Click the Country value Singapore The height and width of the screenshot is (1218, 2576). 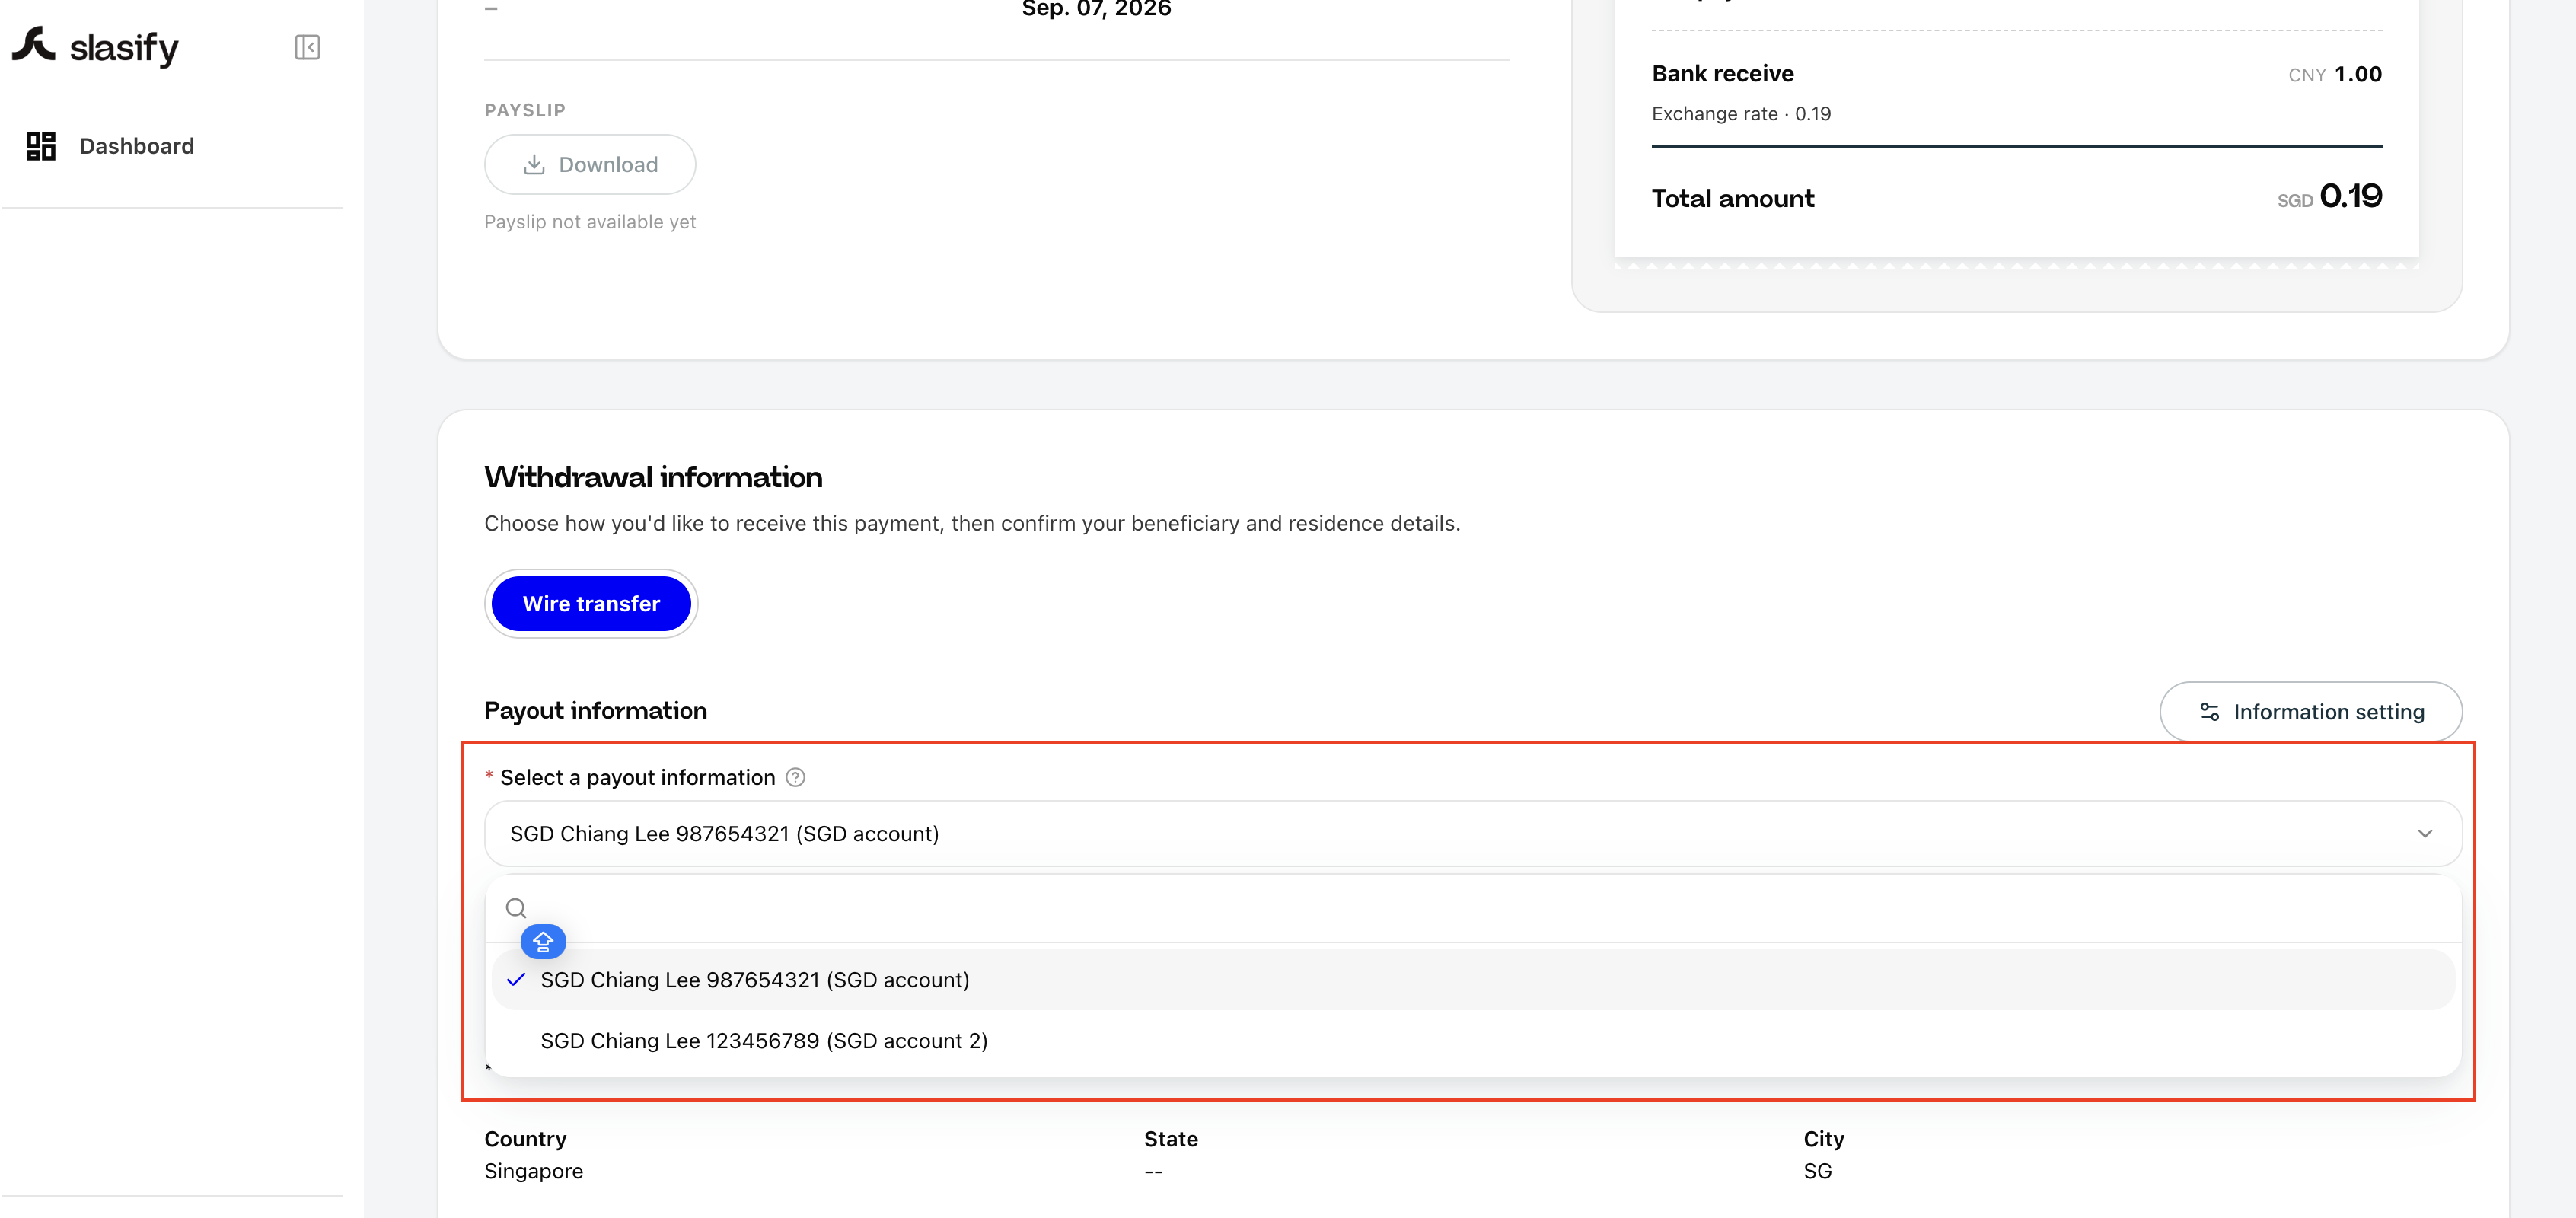tap(533, 1171)
